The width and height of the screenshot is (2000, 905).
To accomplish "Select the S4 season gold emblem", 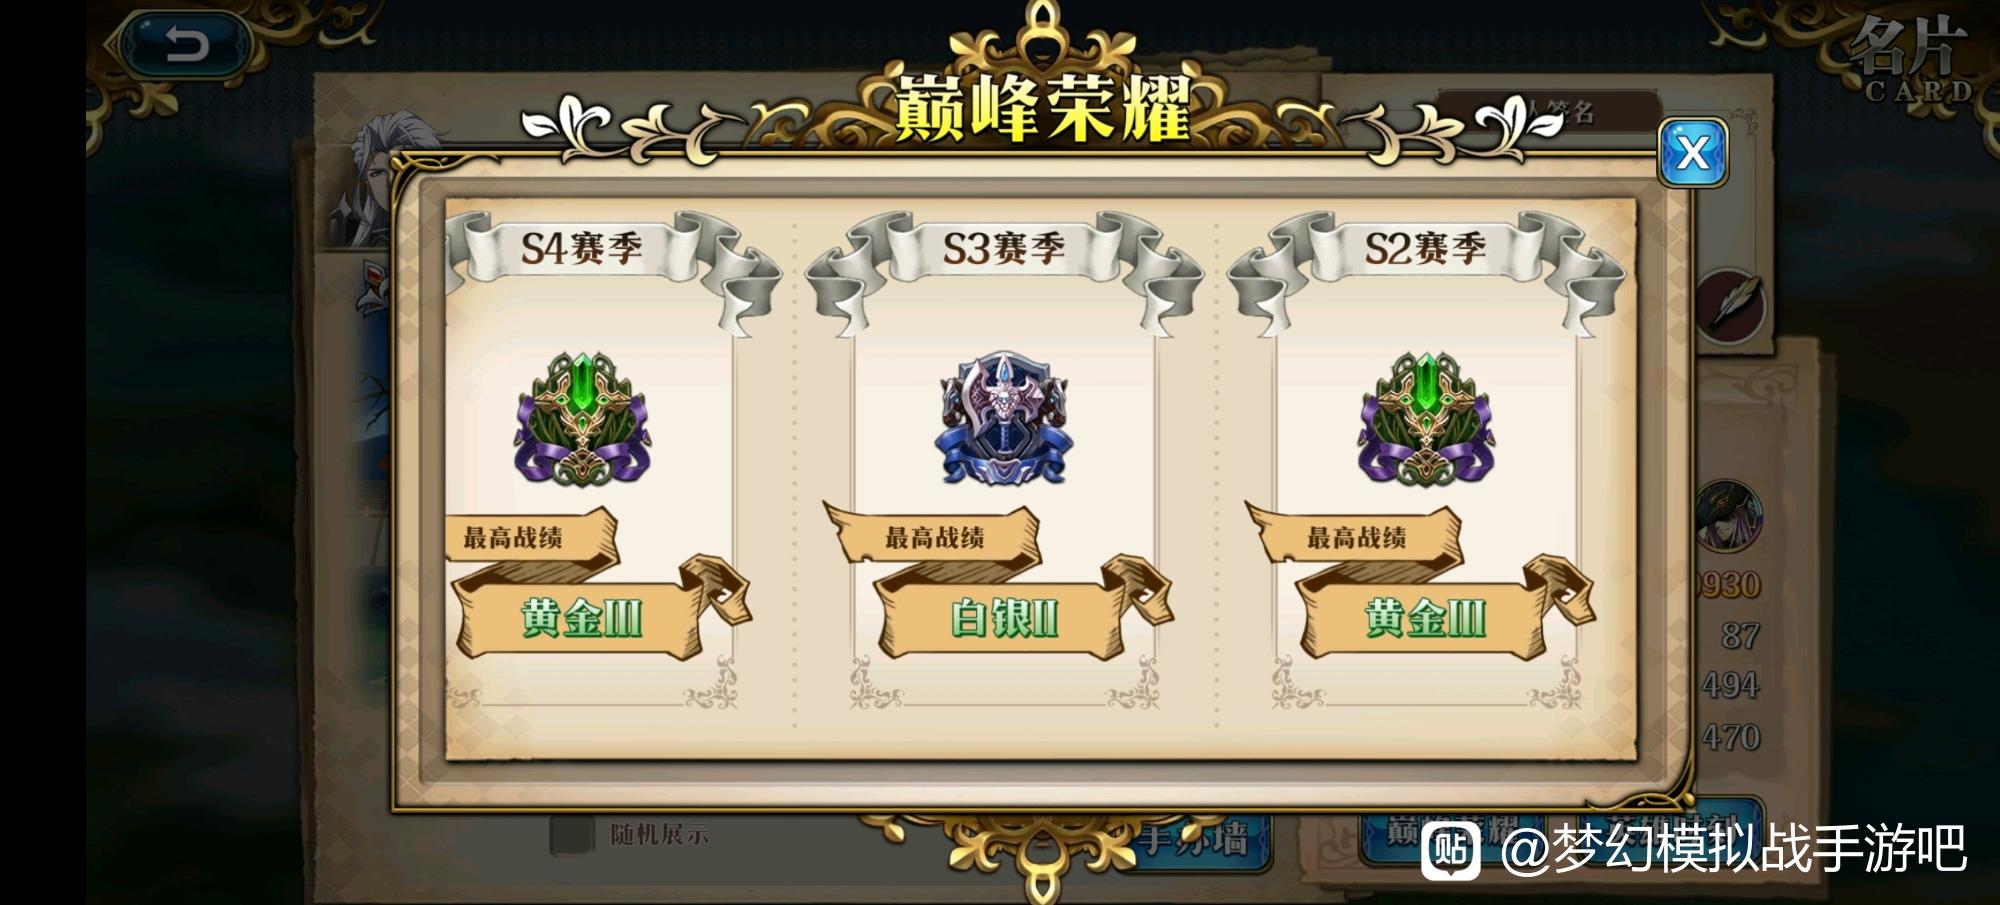I will (x=582, y=419).
